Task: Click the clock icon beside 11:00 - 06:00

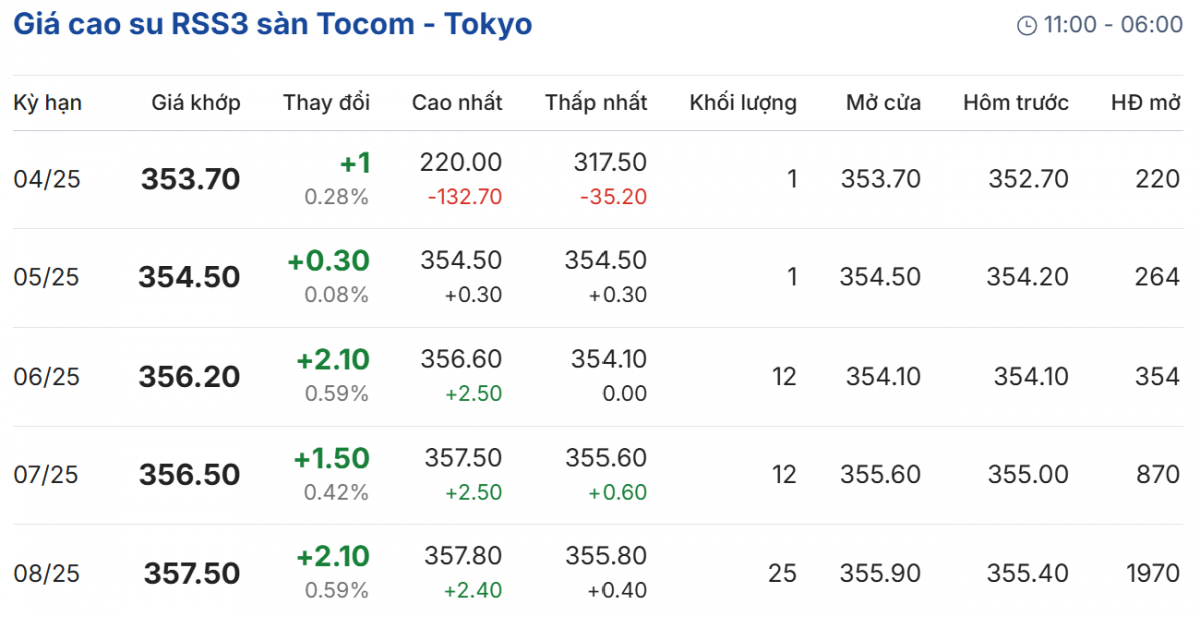Action: (x=1026, y=26)
